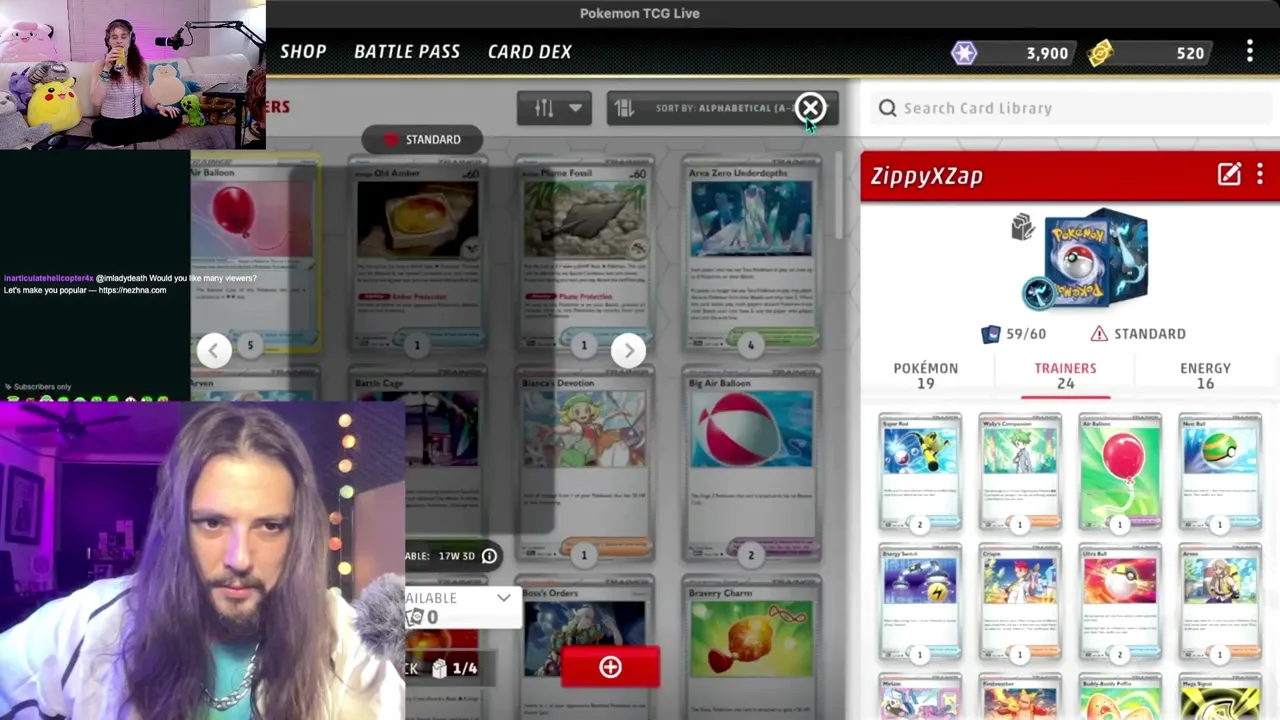The height and width of the screenshot is (720, 1280).
Task: Switch to the POKÉMON 19 tab
Action: 926,375
